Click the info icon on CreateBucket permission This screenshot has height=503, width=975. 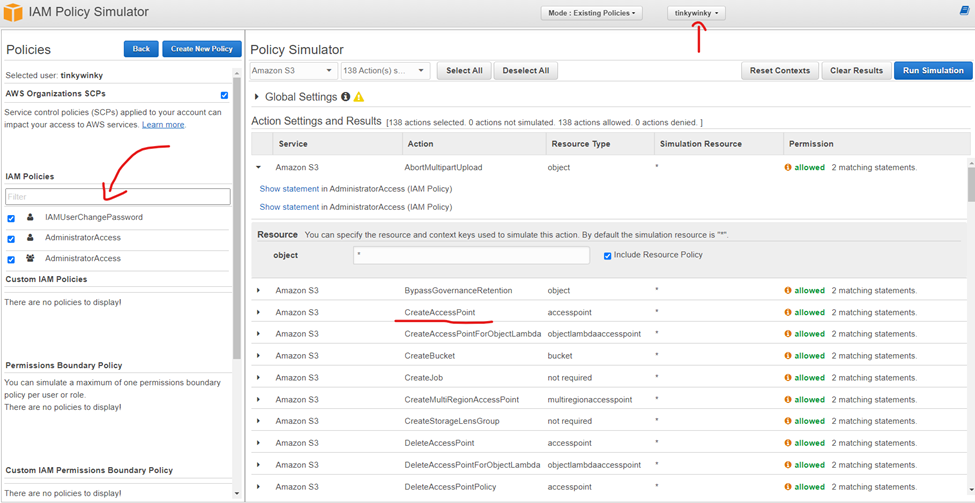tap(788, 356)
